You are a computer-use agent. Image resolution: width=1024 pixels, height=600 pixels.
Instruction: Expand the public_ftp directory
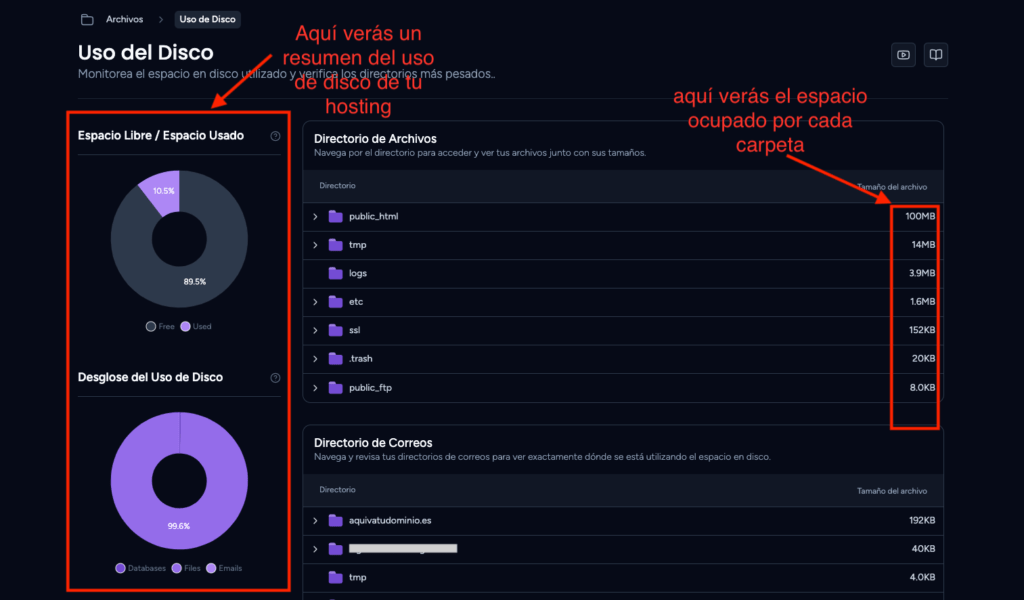coord(315,388)
